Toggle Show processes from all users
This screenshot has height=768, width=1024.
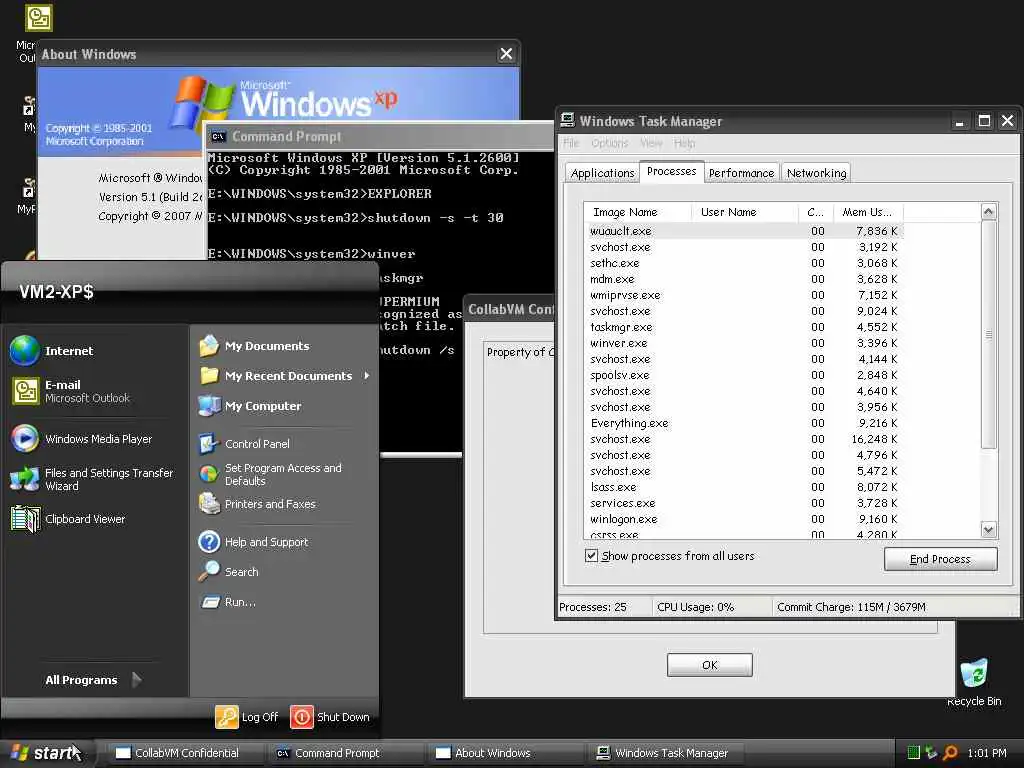pos(671,556)
